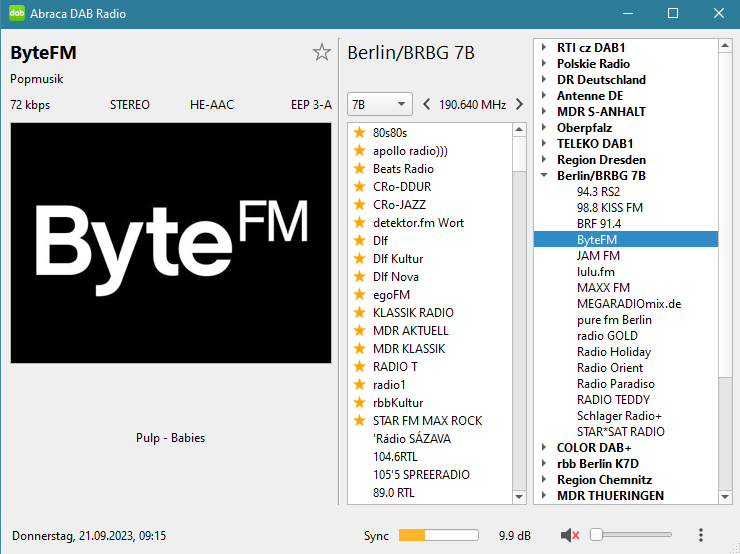Remove star from Dlf station
This screenshot has height=554, width=740.
(x=360, y=241)
